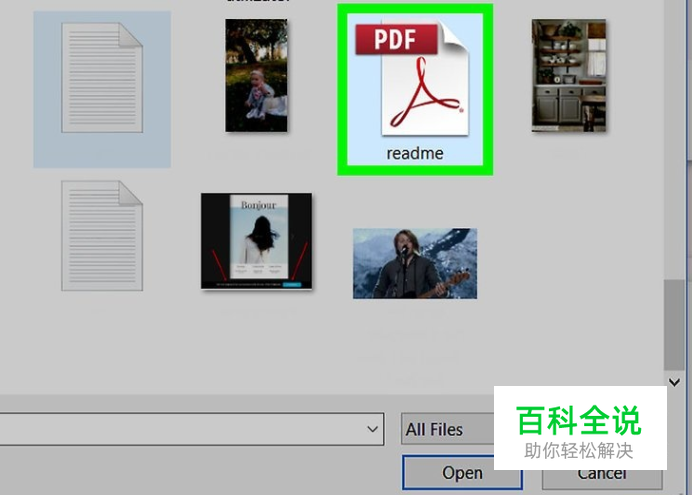The width and height of the screenshot is (692, 495).
Task: Click the readme file name label
Action: point(415,154)
